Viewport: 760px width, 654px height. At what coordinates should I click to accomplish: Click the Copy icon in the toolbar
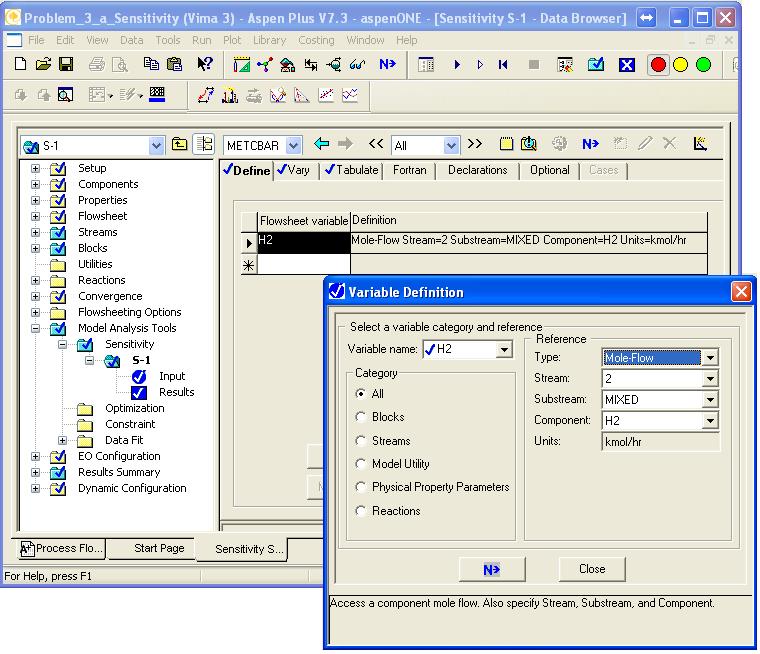tap(151, 64)
